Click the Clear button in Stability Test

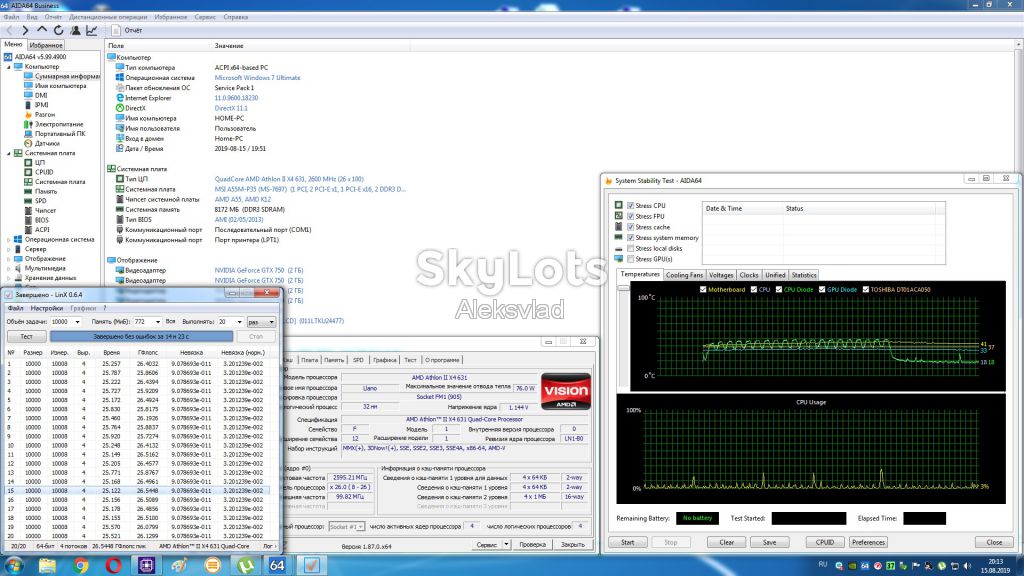(726, 542)
